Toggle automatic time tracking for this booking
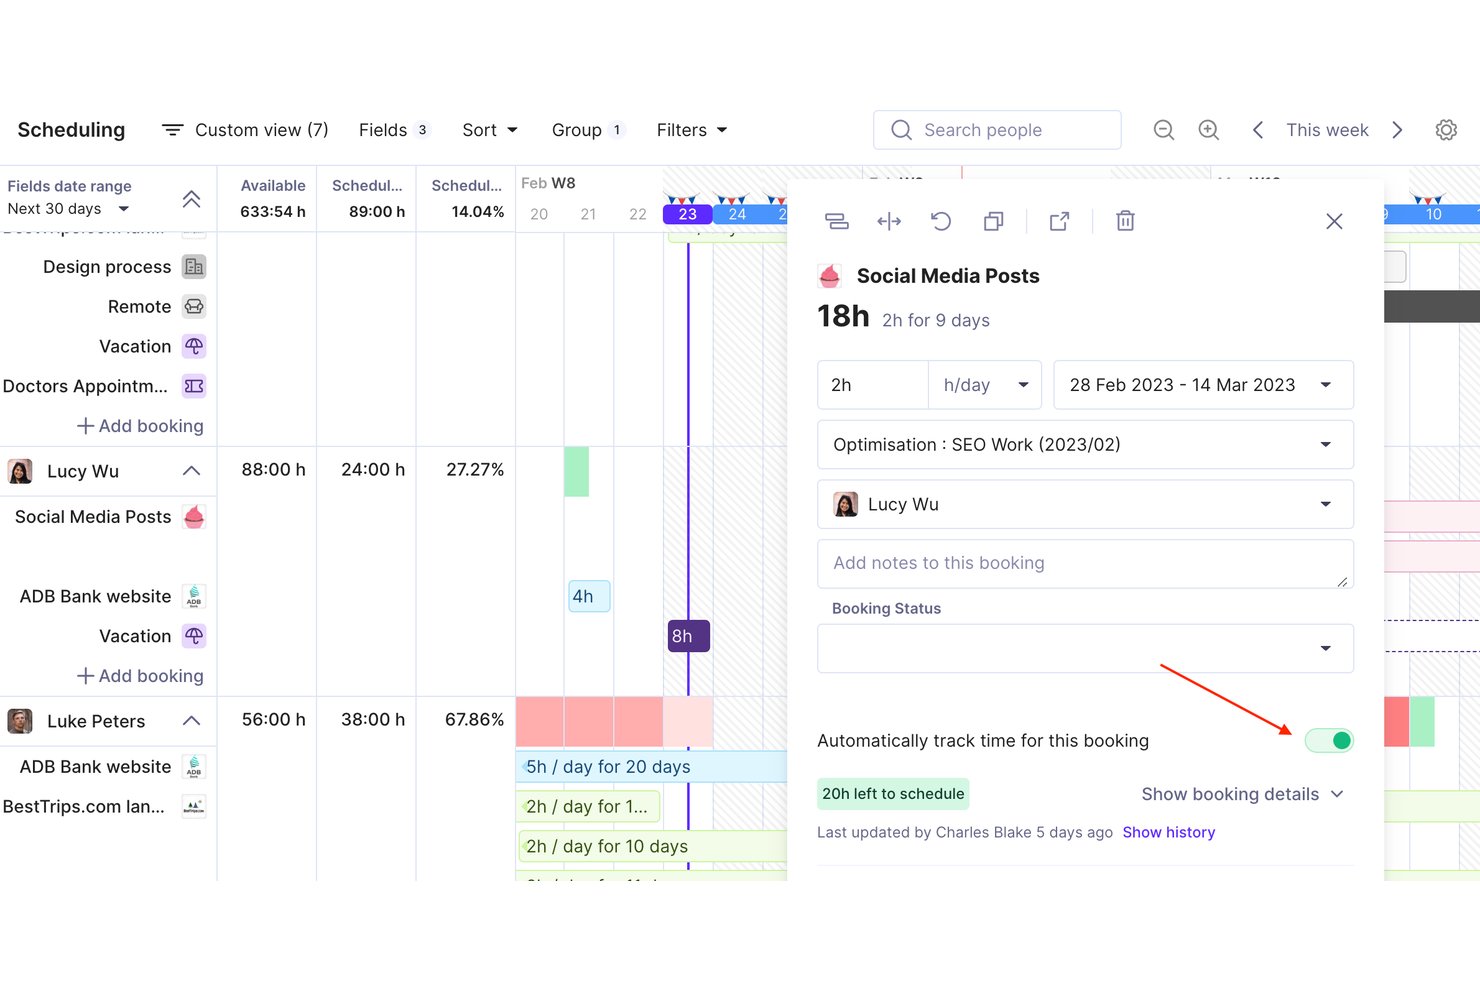 coord(1329,741)
